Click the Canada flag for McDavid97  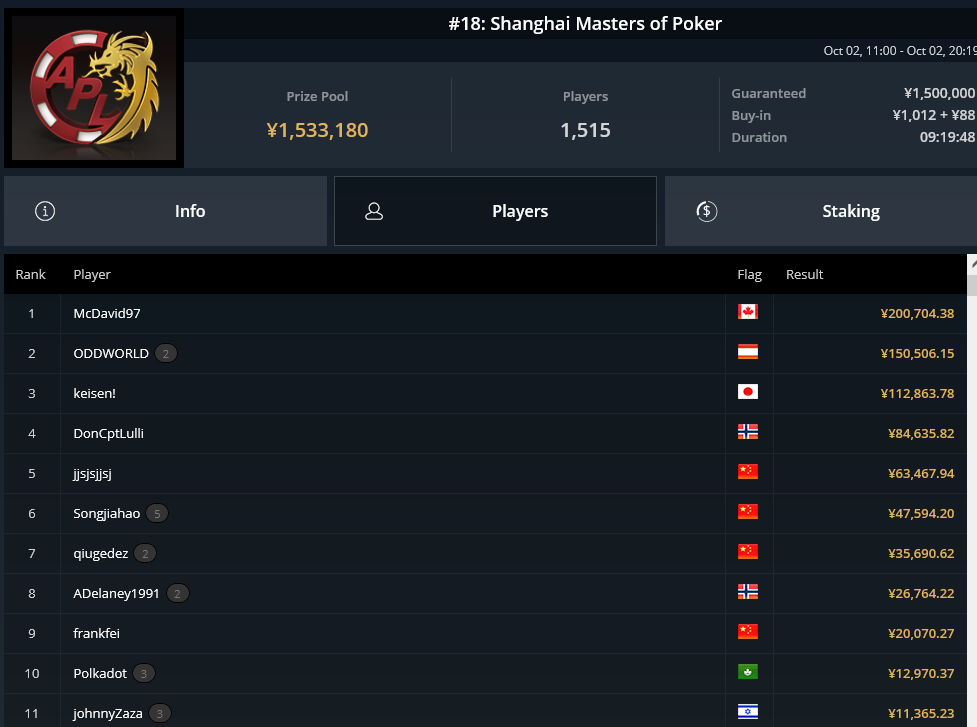pos(748,311)
